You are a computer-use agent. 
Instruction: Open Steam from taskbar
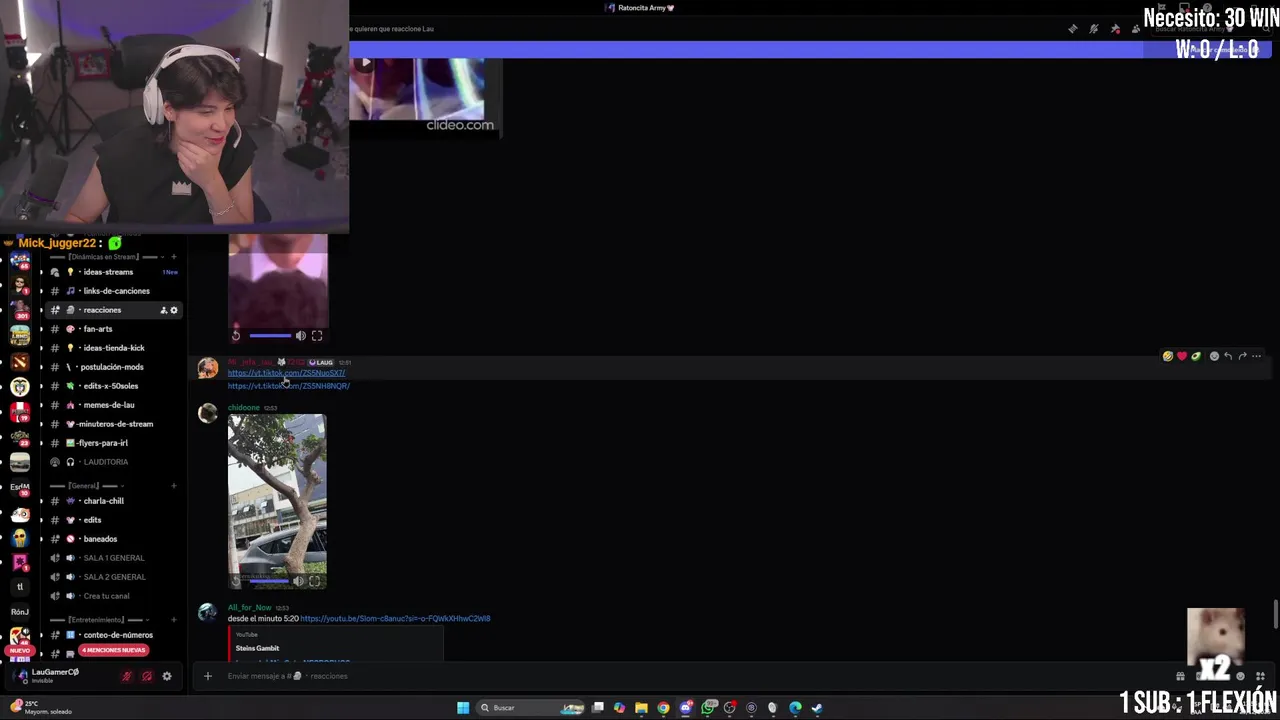pyautogui.click(x=817, y=708)
